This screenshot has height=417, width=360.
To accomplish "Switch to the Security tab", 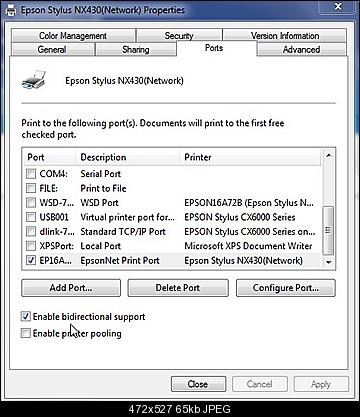I will pos(179,36).
